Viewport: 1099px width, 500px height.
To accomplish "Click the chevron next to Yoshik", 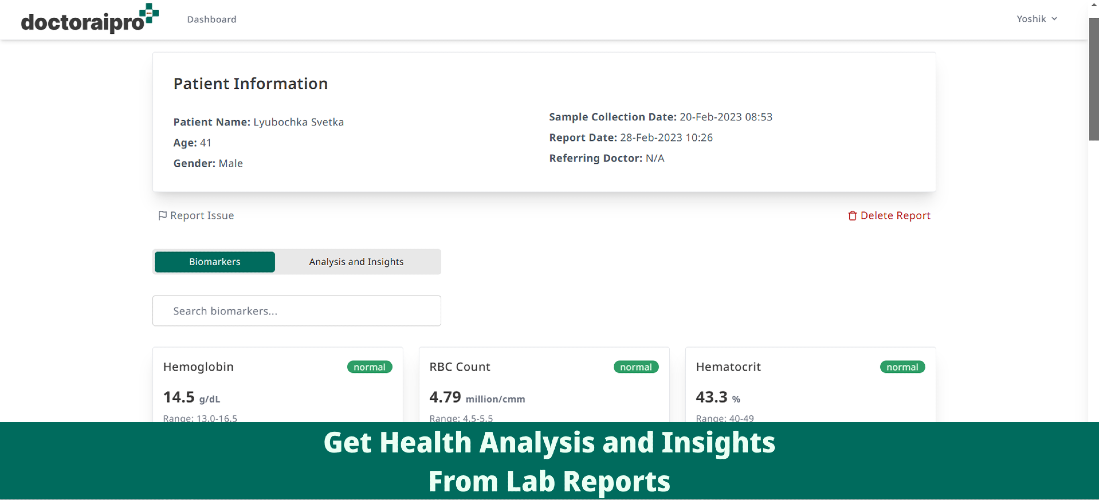I will [x=1054, y=20].
